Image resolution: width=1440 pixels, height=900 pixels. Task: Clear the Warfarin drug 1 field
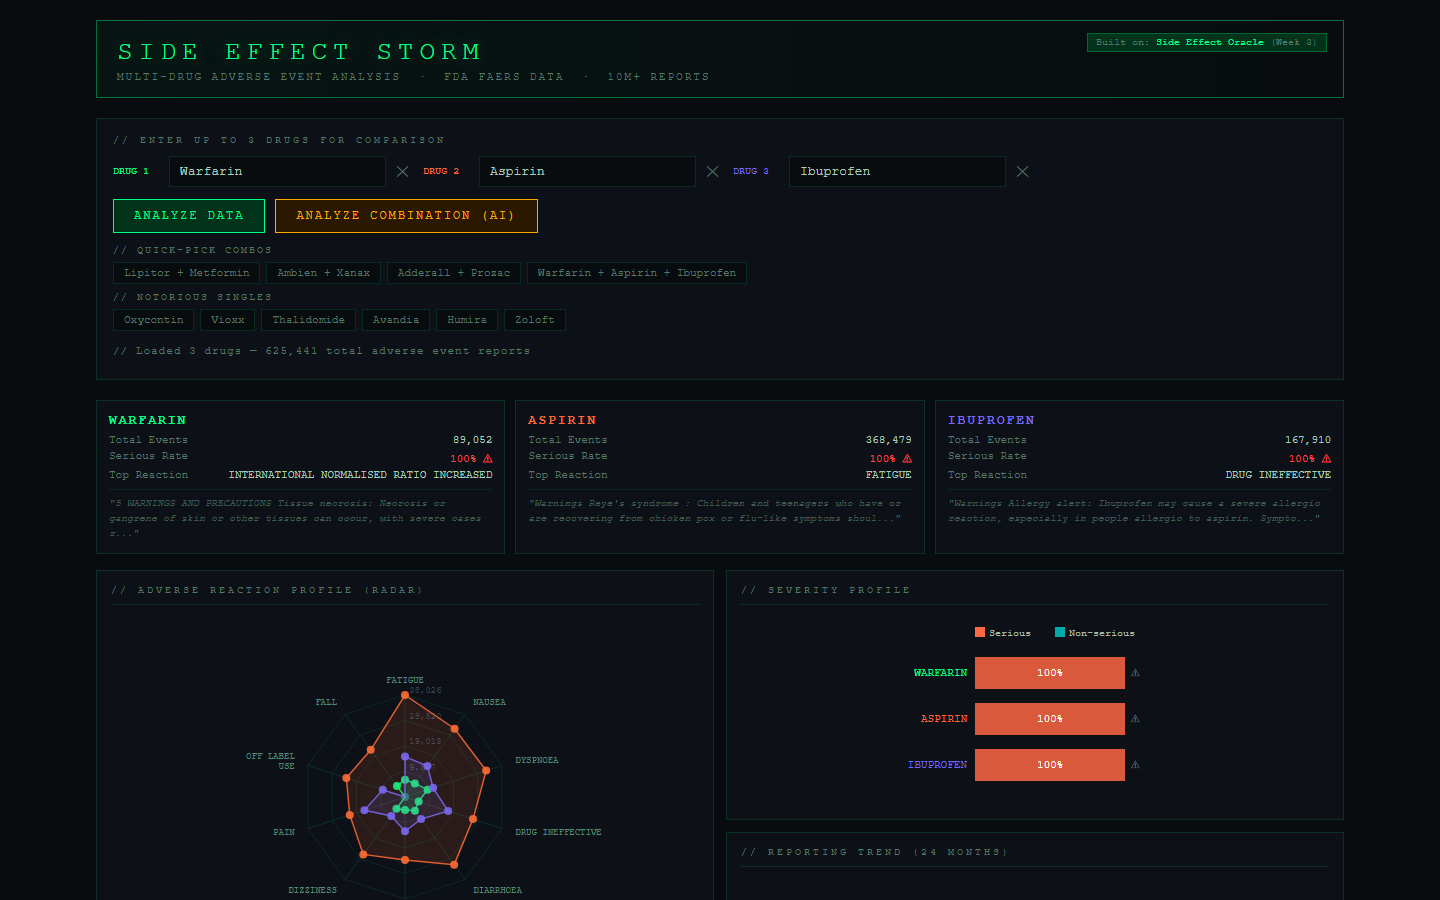(402, 172)
